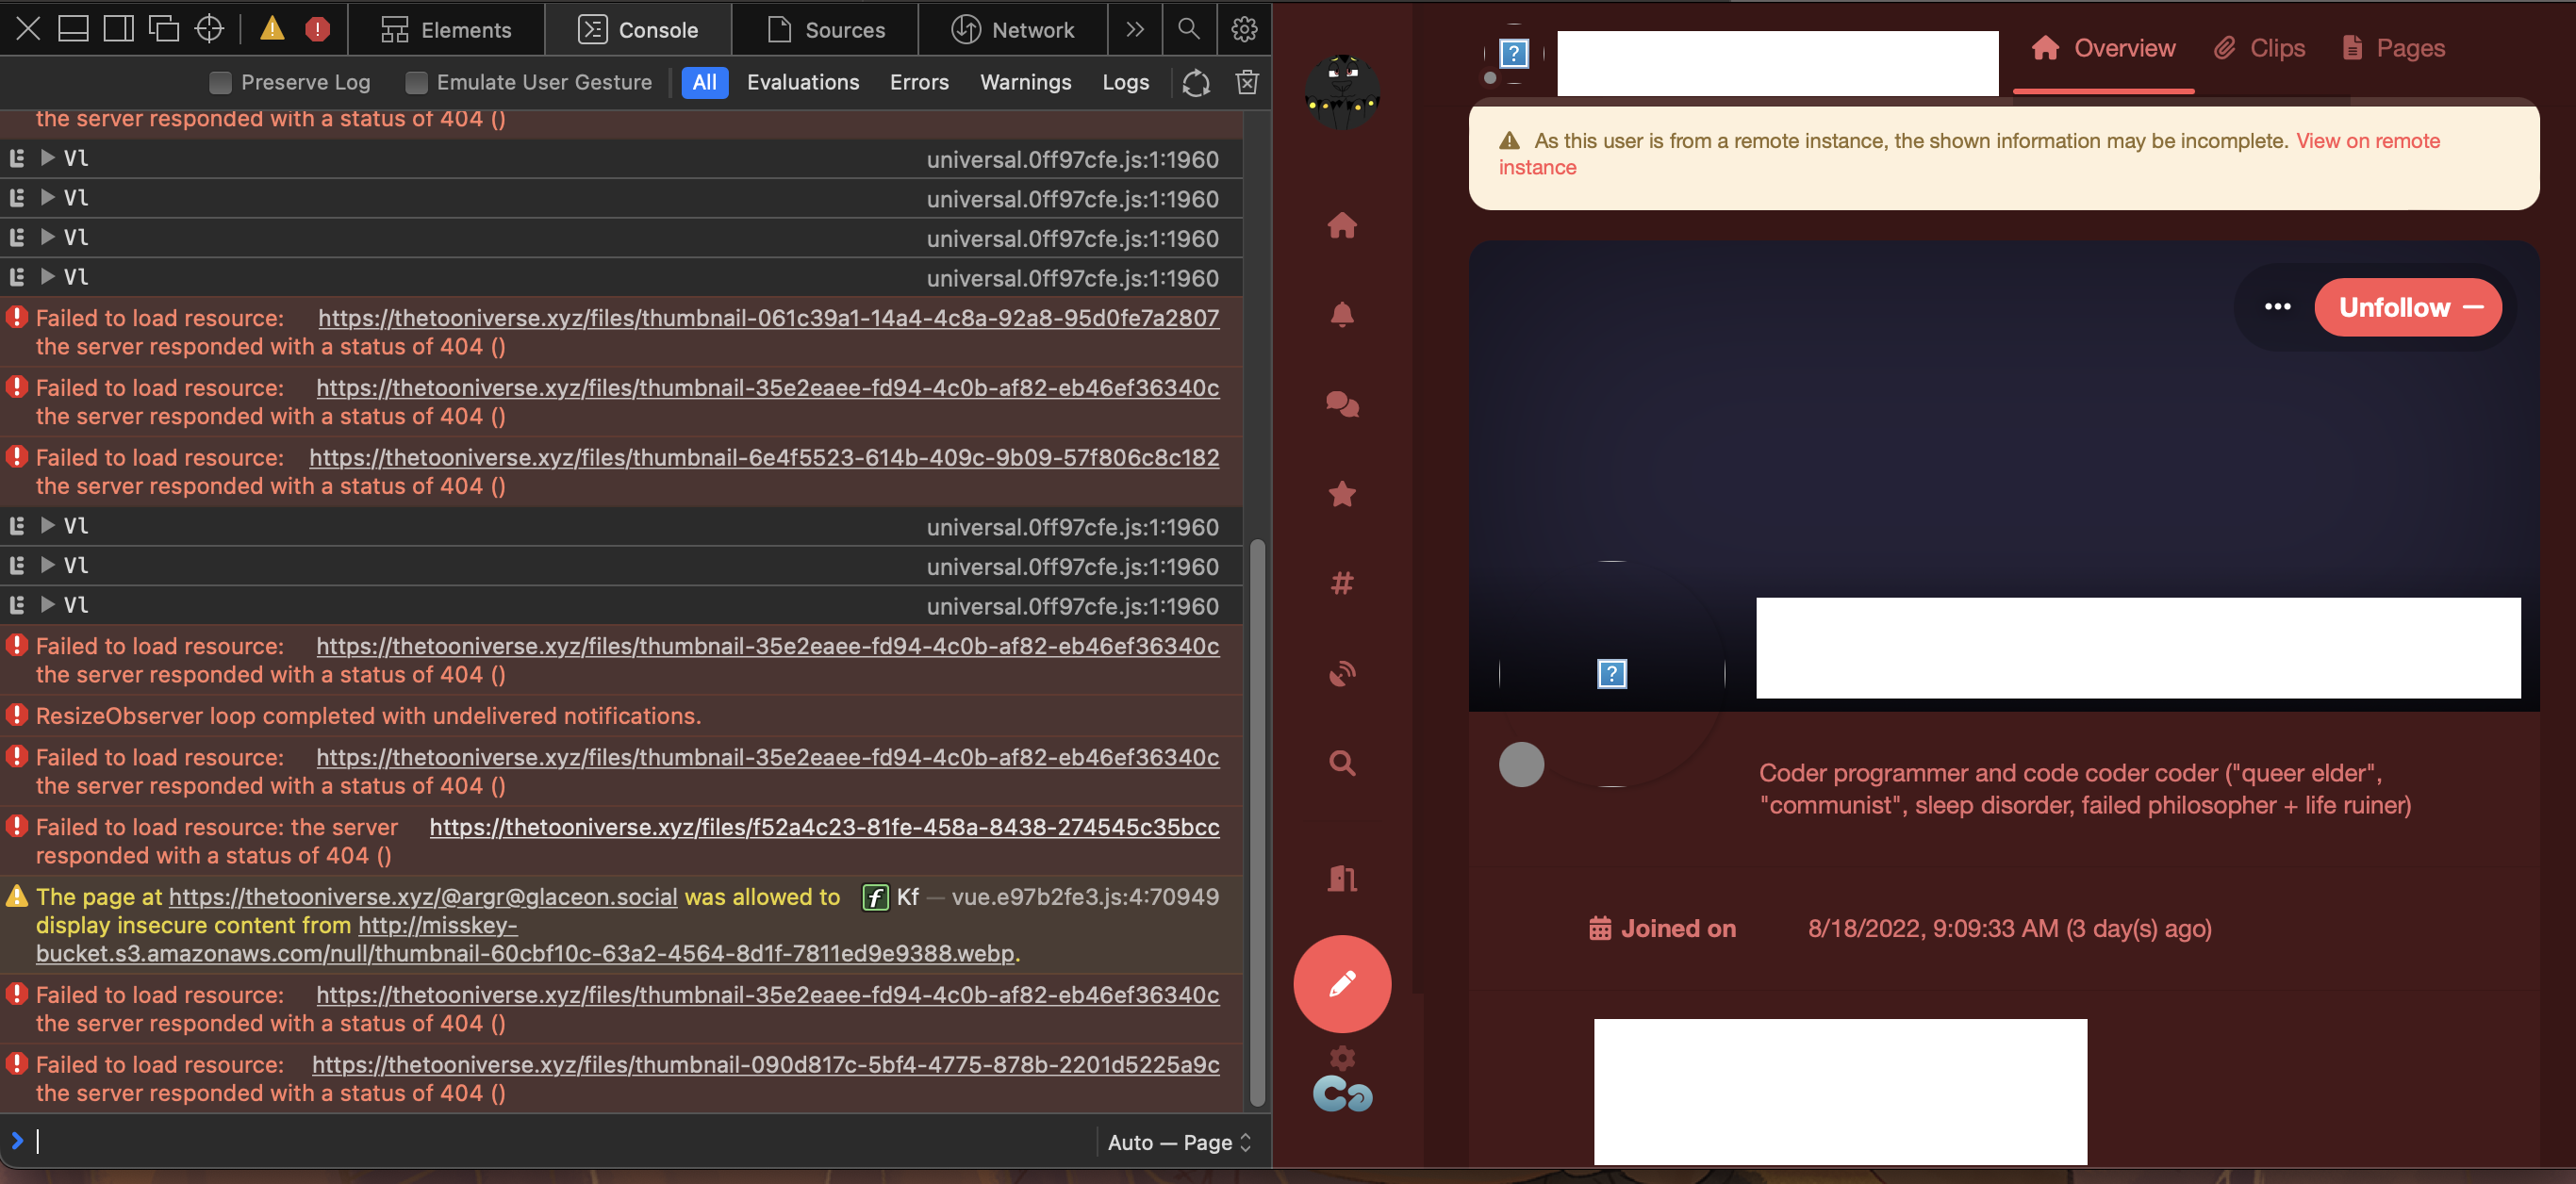Compose a note with the pencil button
2576x1184 pixels.
1342,983
